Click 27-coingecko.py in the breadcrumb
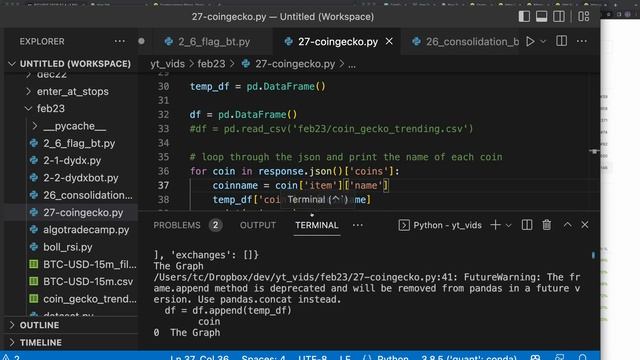 coord(295,64)
